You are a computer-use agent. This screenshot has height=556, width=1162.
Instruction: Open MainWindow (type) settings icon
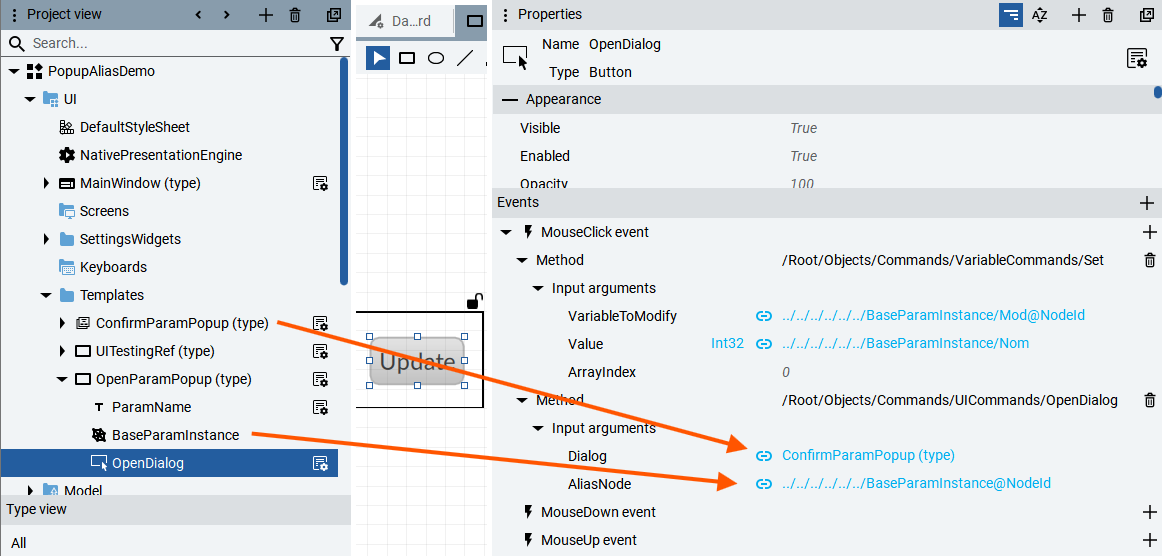click(x=320, y=183)
